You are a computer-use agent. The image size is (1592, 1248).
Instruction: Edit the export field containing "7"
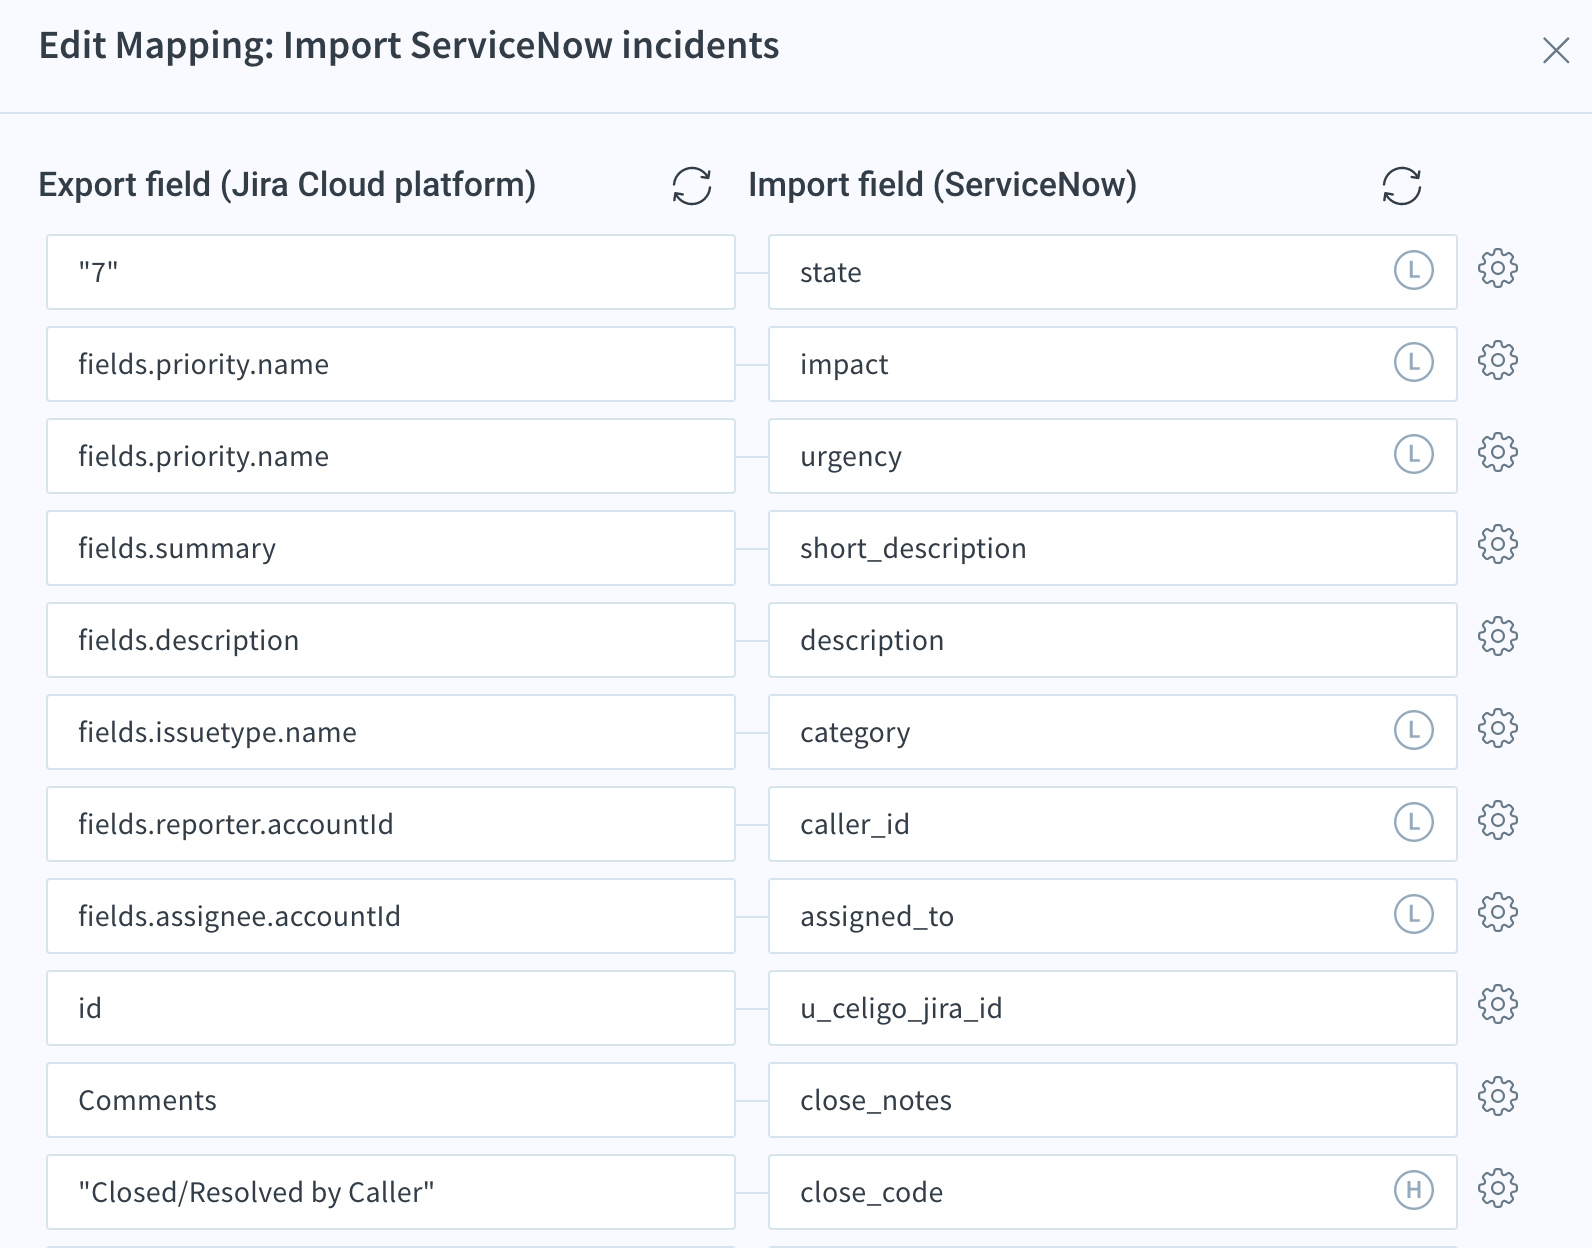391,272
